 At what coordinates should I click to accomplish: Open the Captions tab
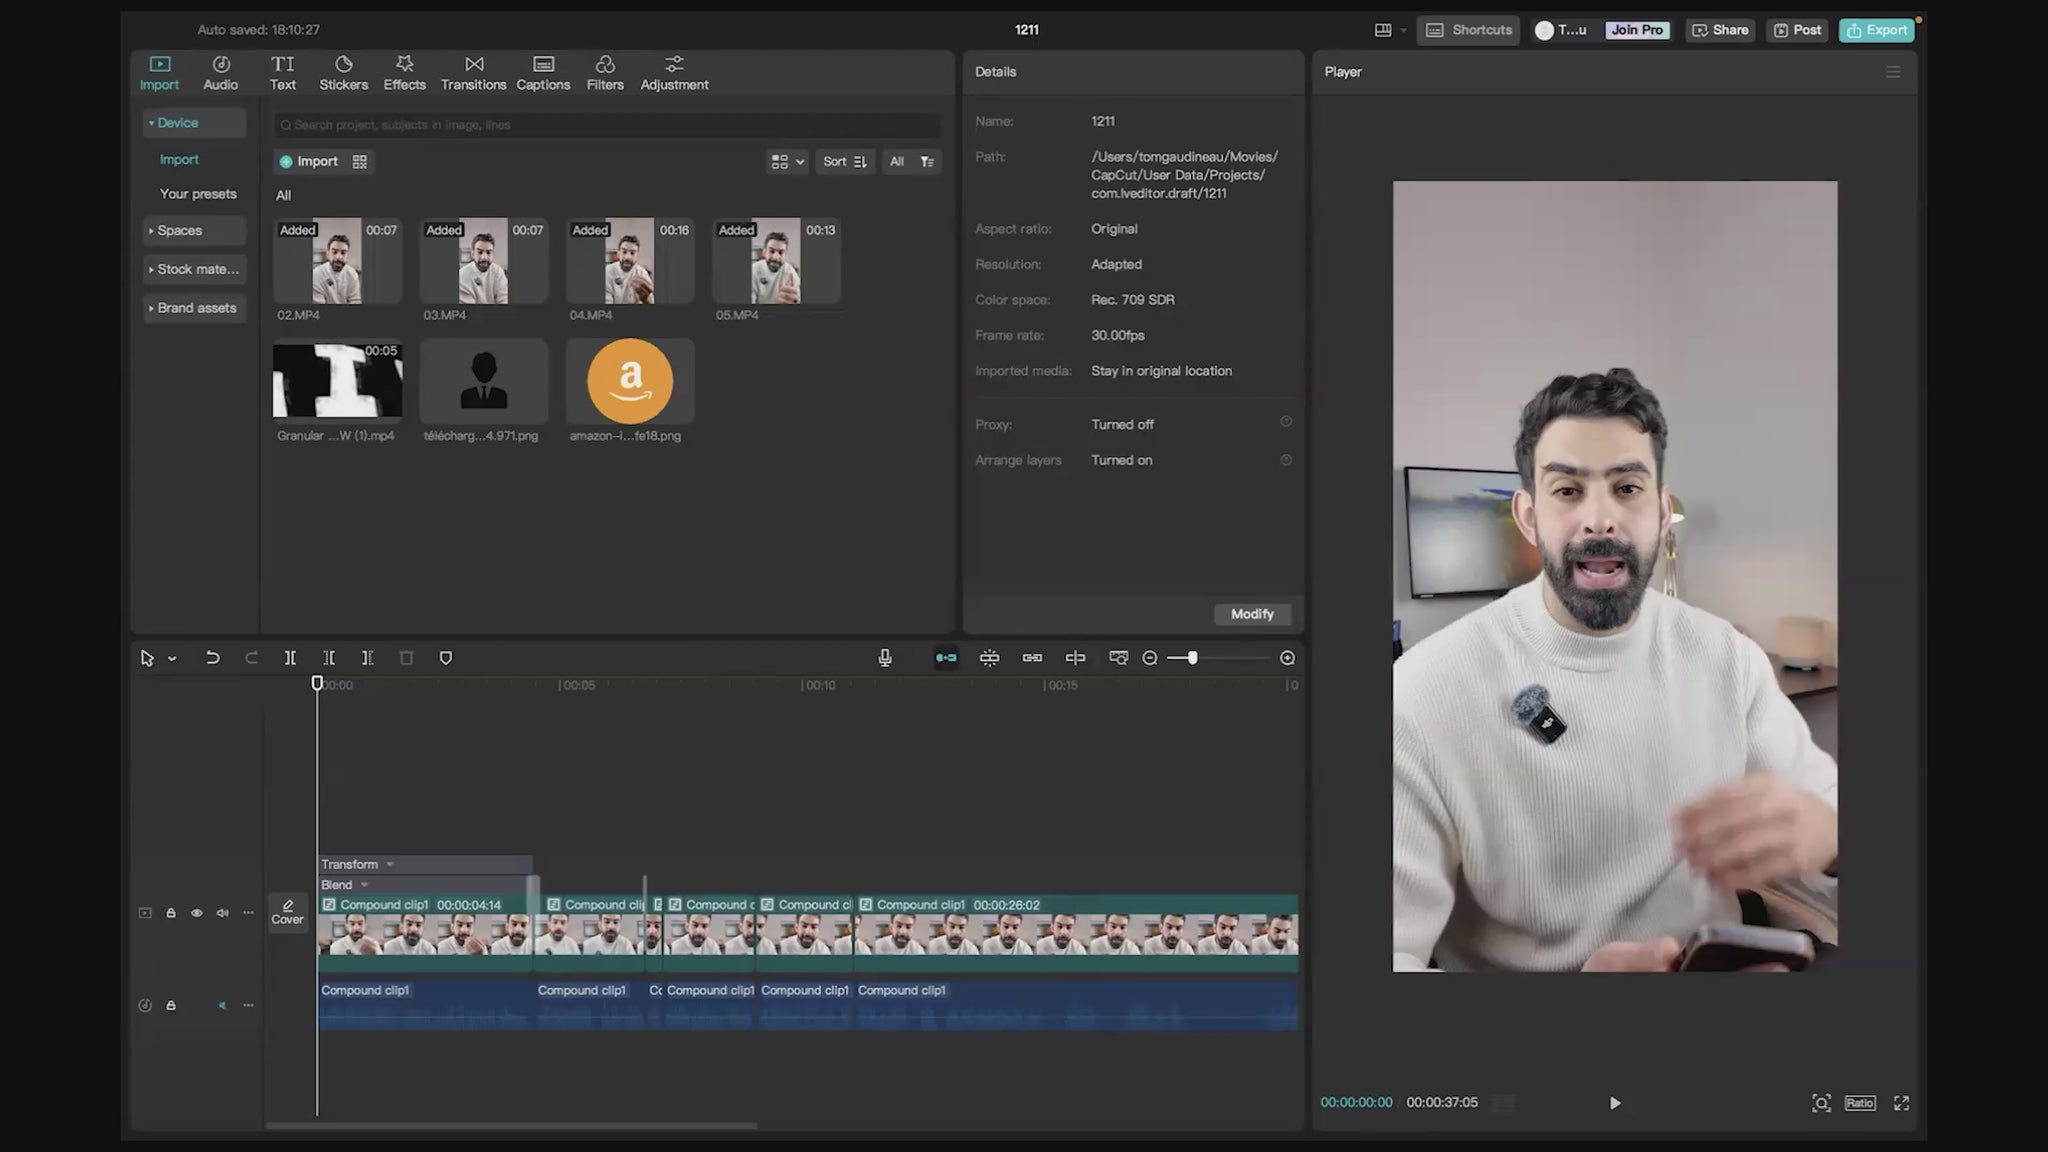543,73
